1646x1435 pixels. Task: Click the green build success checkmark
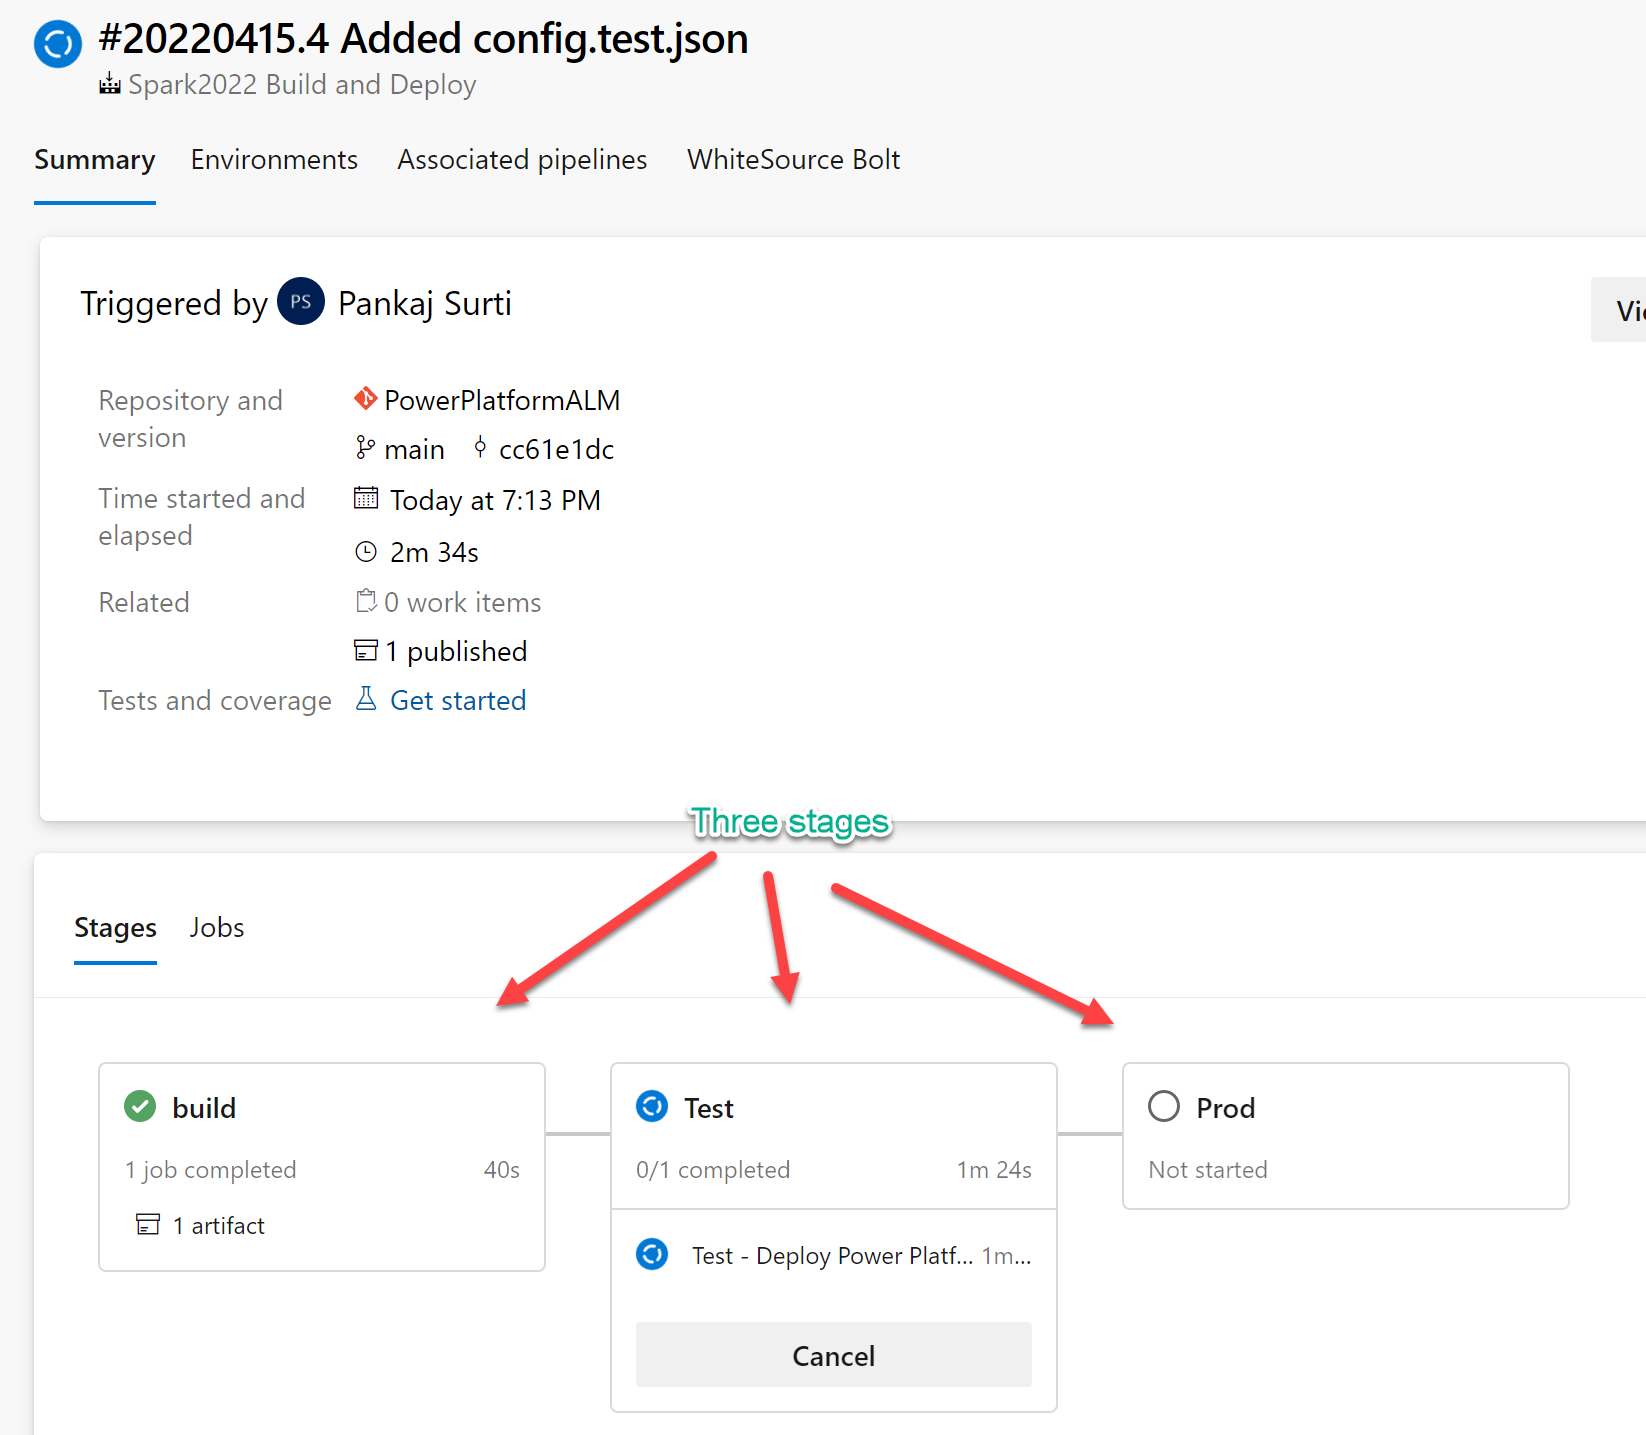tap(140, 1107)
